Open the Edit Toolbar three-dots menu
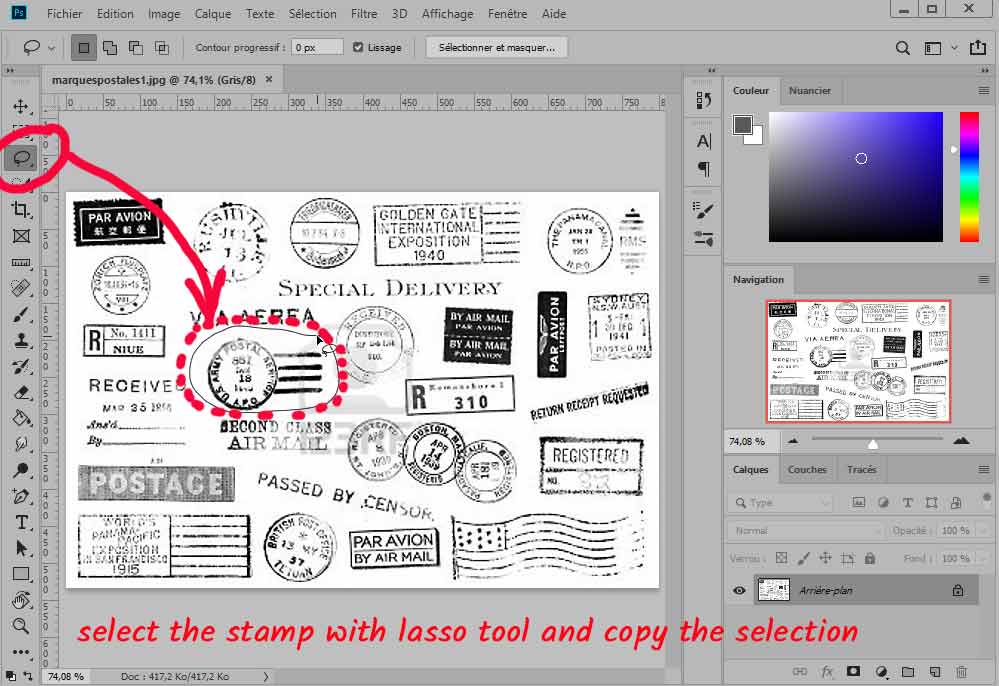999x686 pixels. point(21,652)
